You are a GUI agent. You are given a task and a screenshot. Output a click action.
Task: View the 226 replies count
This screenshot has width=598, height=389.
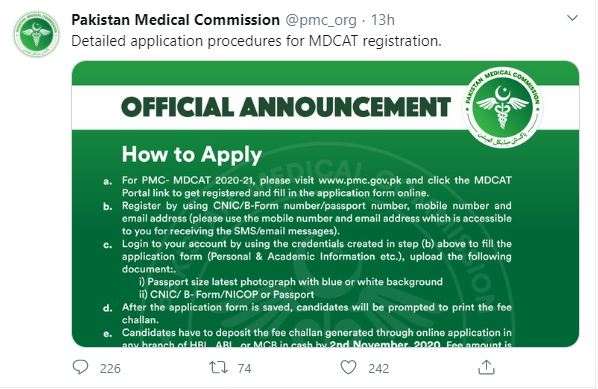point(110,368)
